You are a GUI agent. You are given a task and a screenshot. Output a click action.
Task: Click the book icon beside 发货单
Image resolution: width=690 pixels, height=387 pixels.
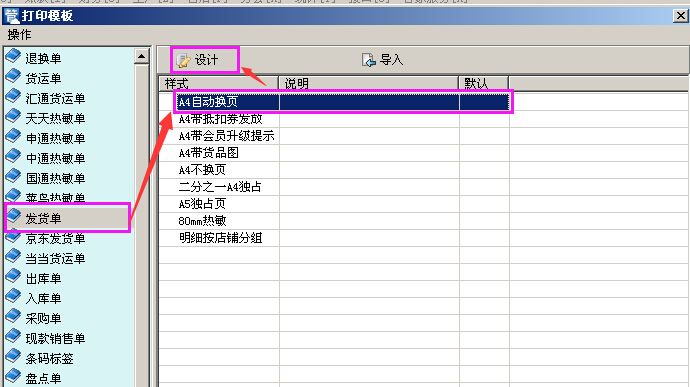[13, 216]
